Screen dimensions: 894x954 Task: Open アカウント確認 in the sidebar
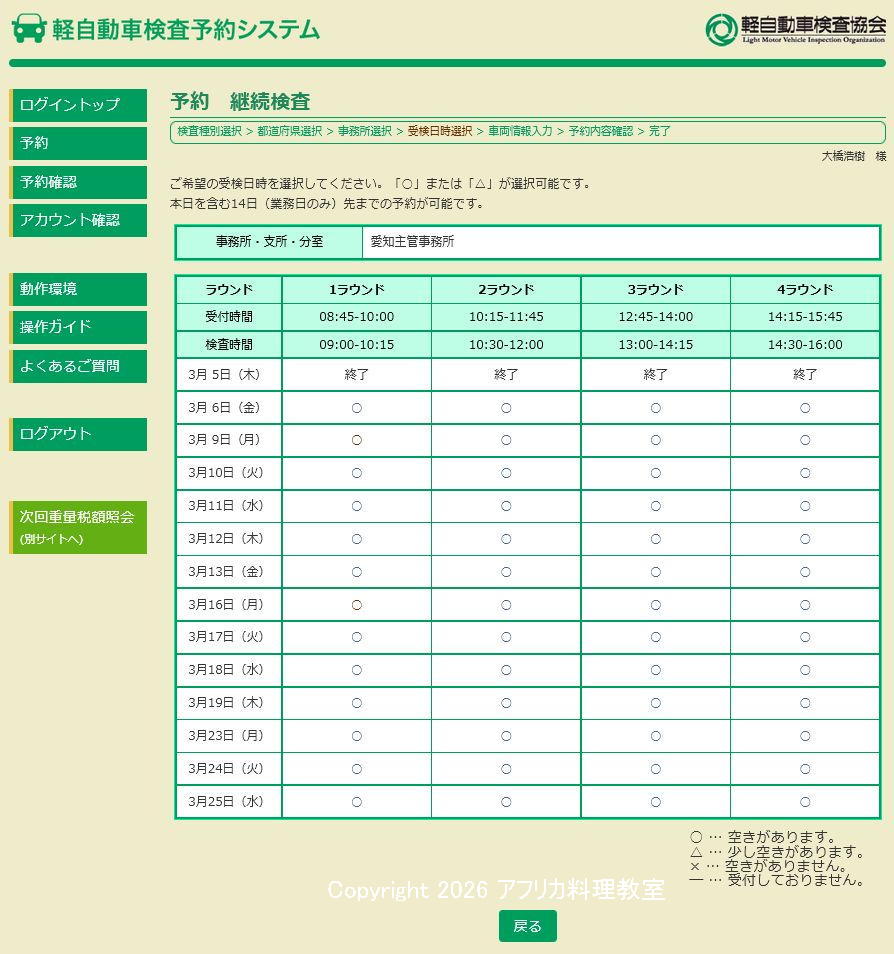click(79, 220)
